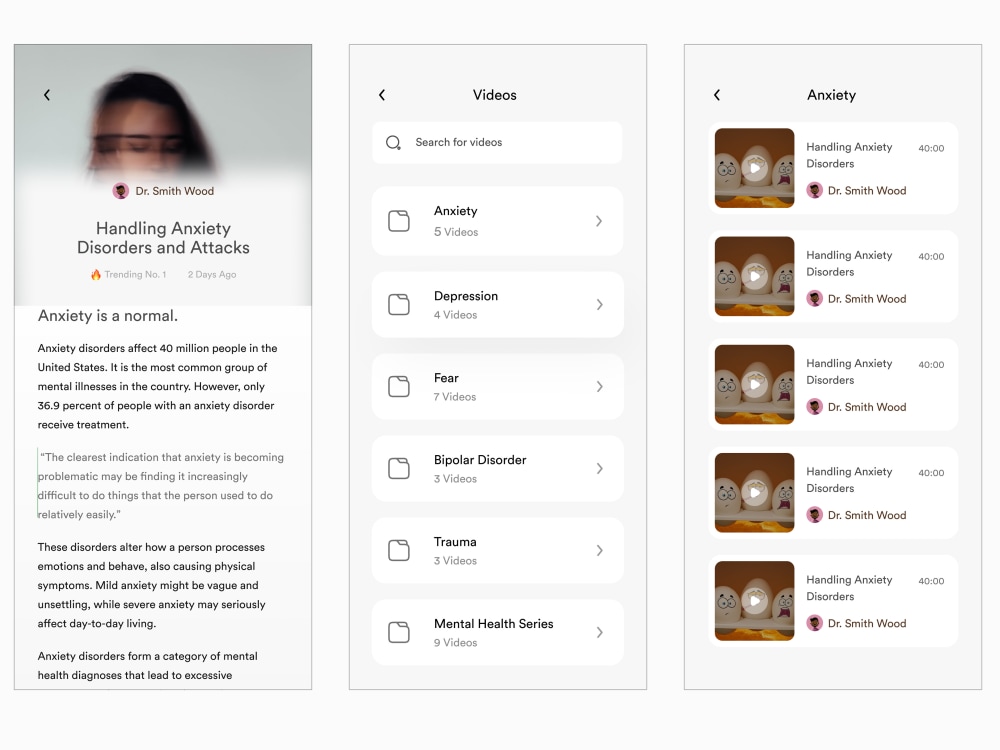
Task: Click the Bipolar Disorder folder icon
Action: (399, 468)
